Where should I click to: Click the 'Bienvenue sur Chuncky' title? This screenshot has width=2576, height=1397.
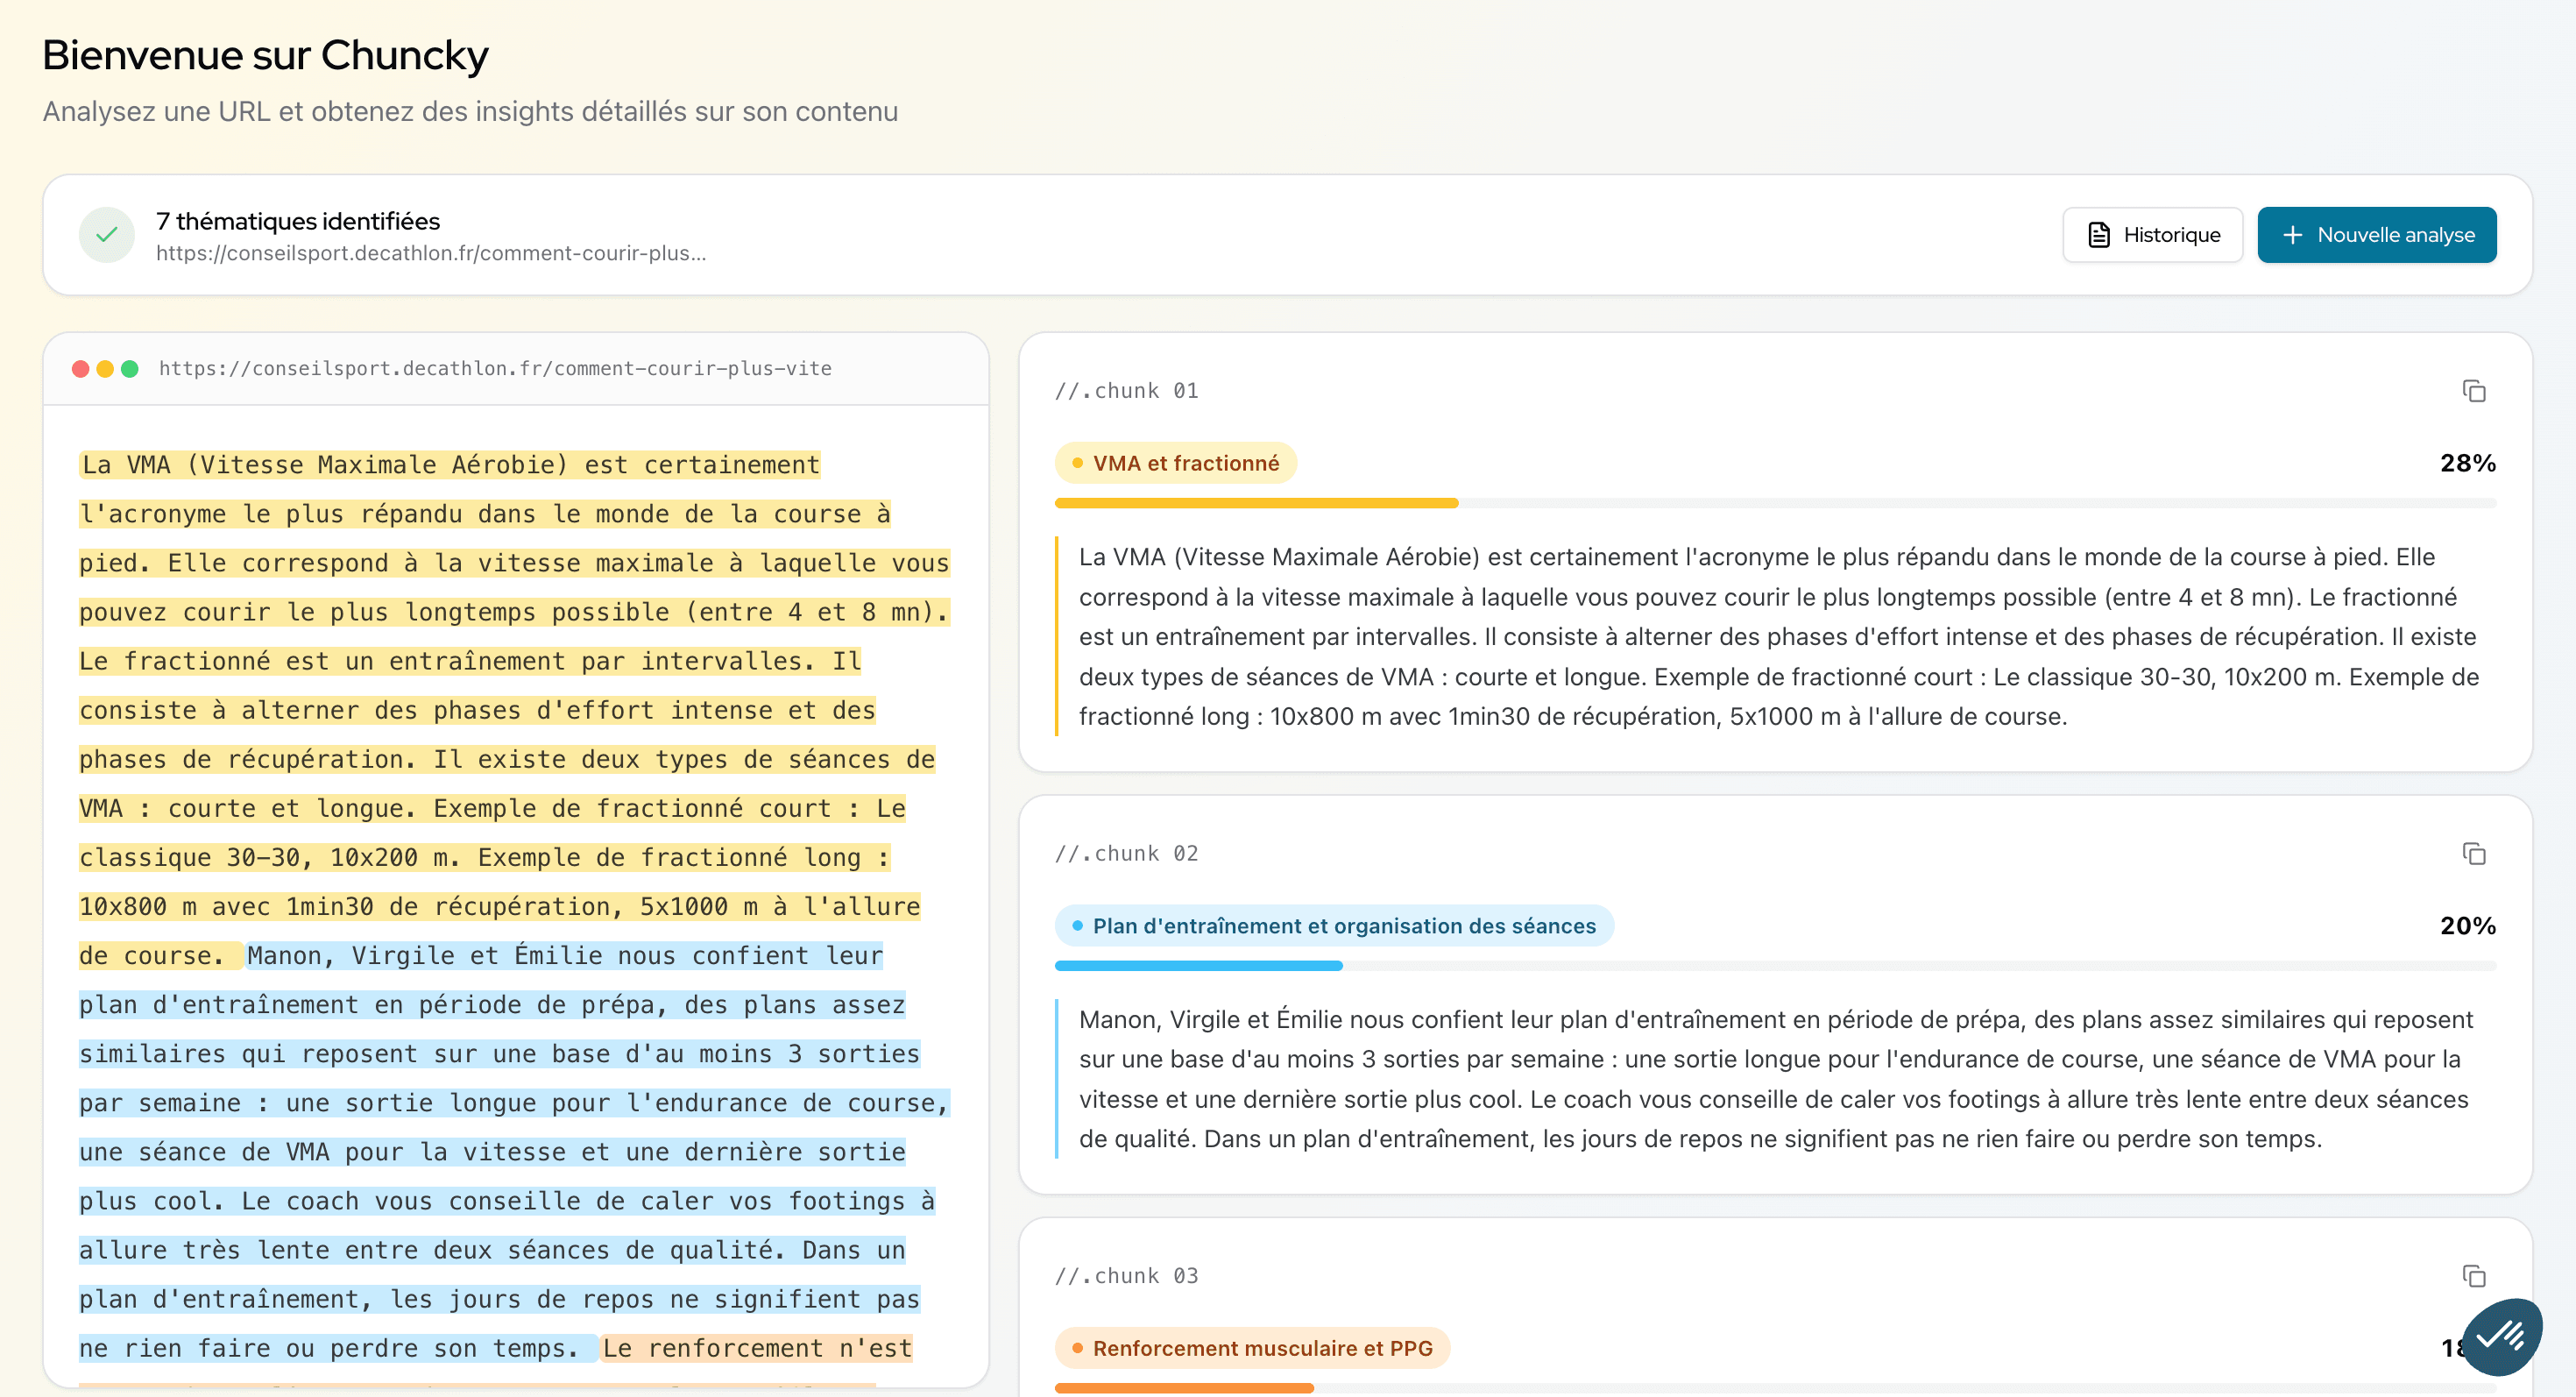coord(266,55)
